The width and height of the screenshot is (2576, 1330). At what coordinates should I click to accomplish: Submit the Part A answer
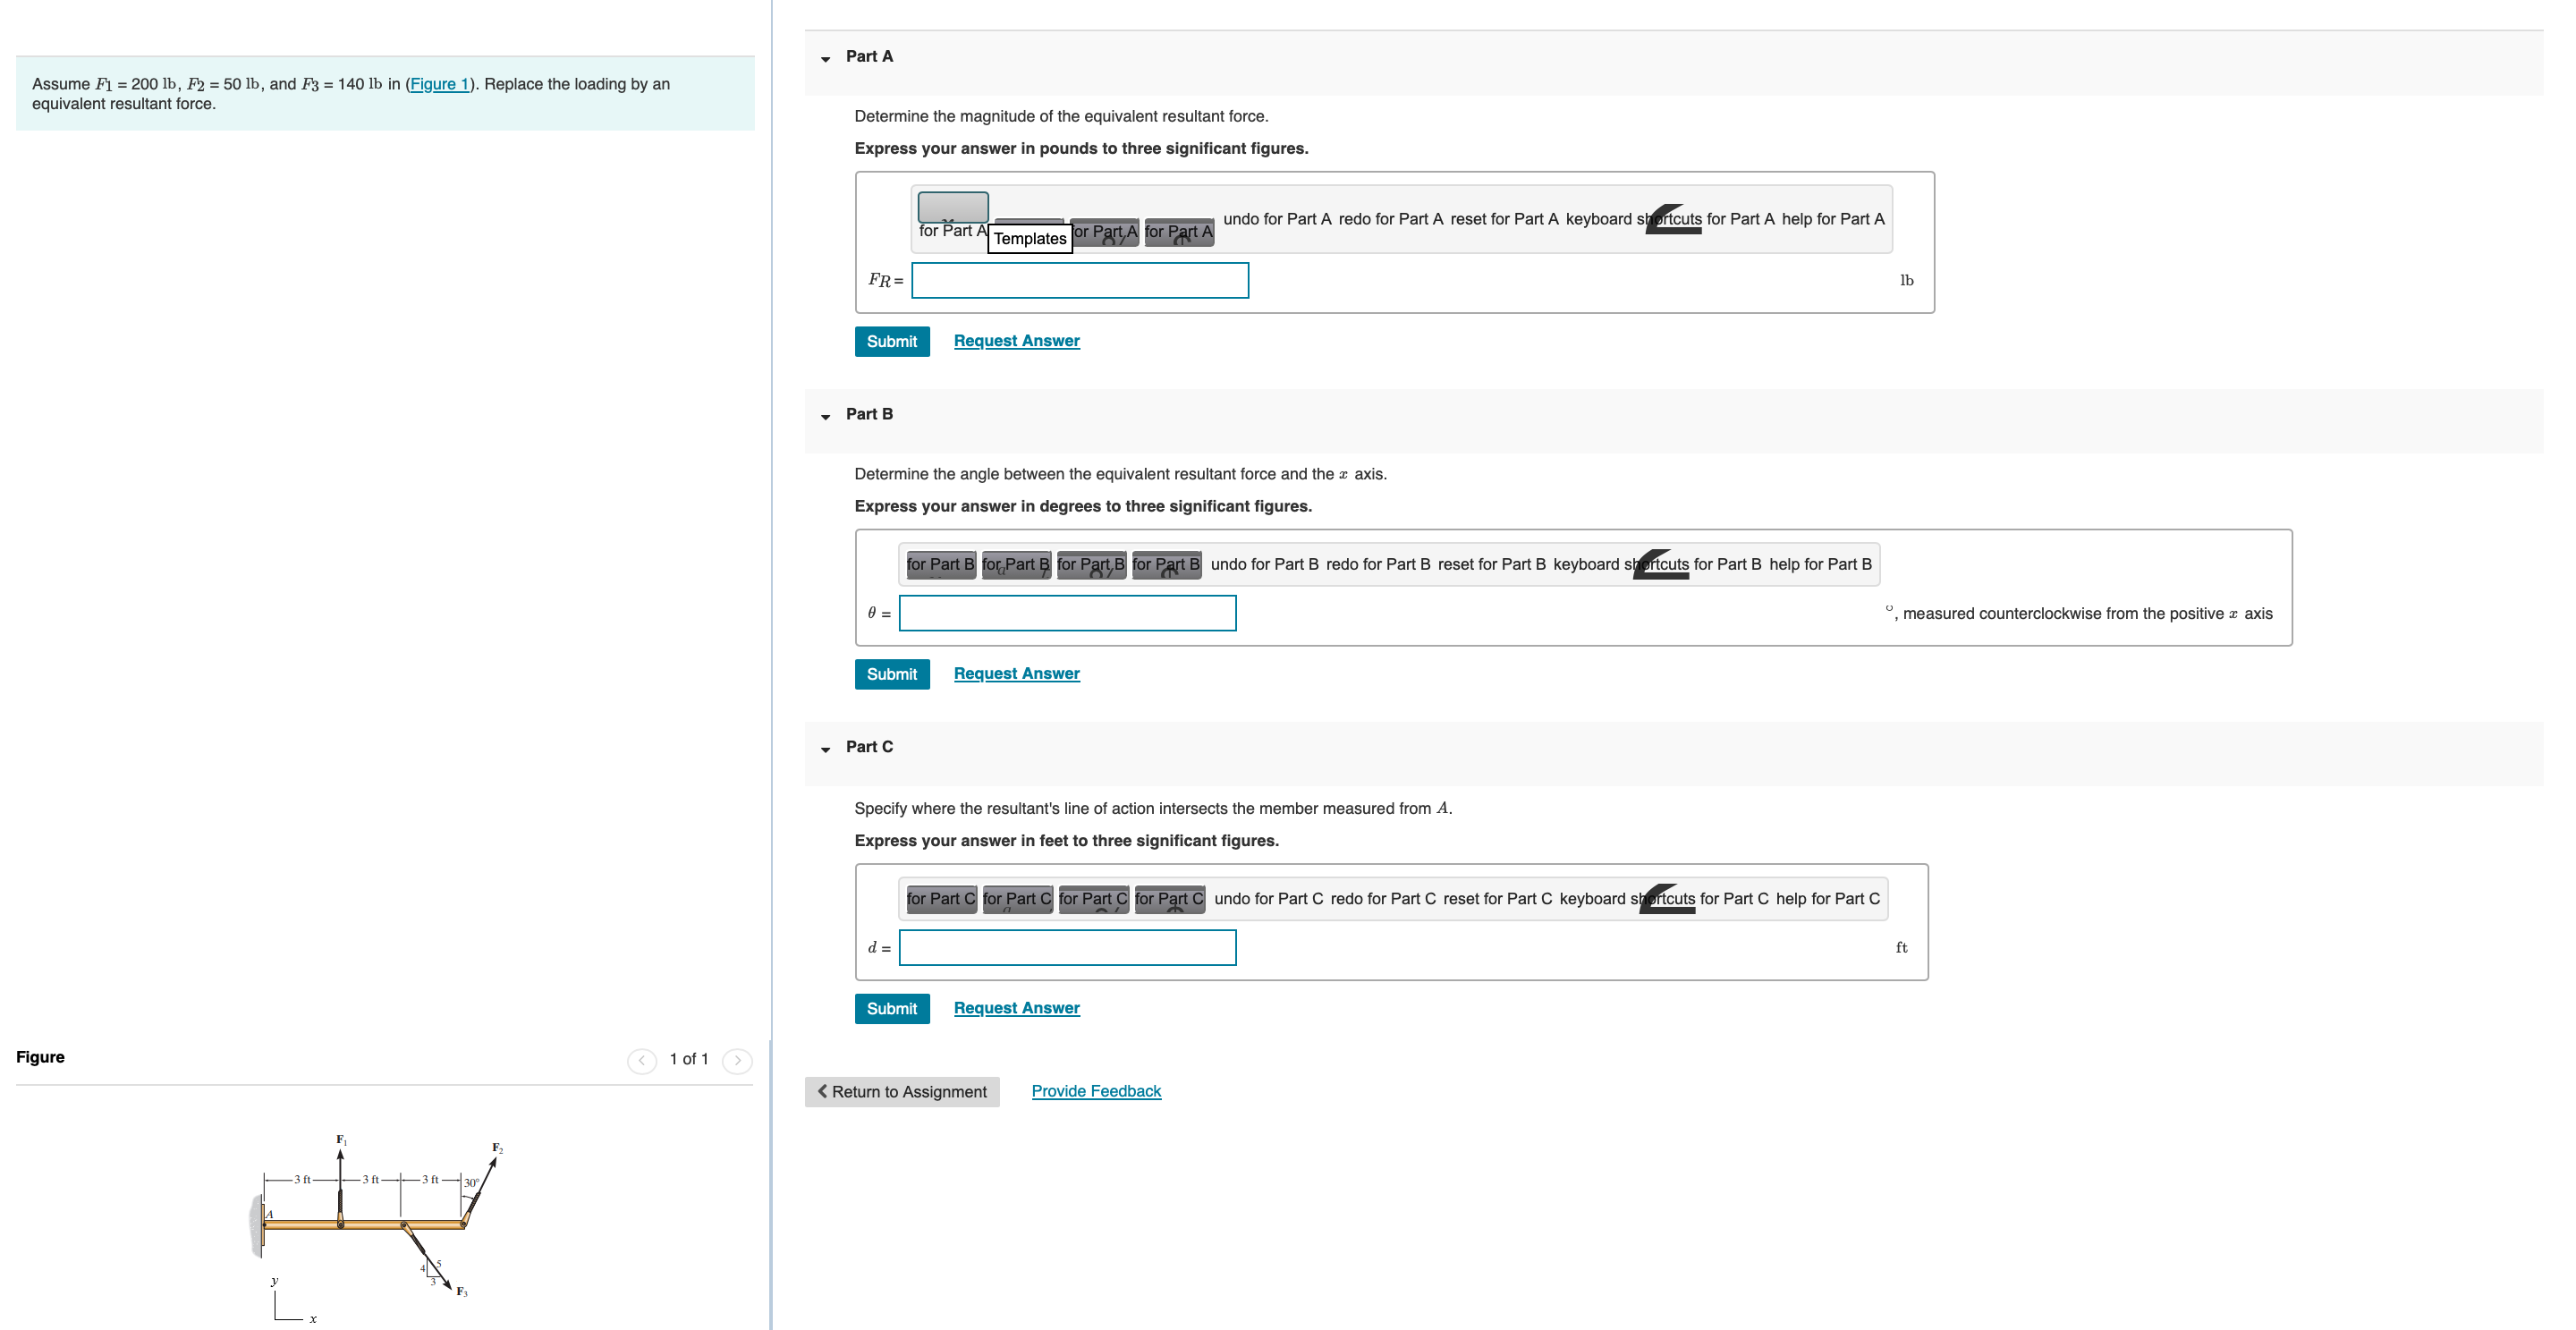pos(891,341)
